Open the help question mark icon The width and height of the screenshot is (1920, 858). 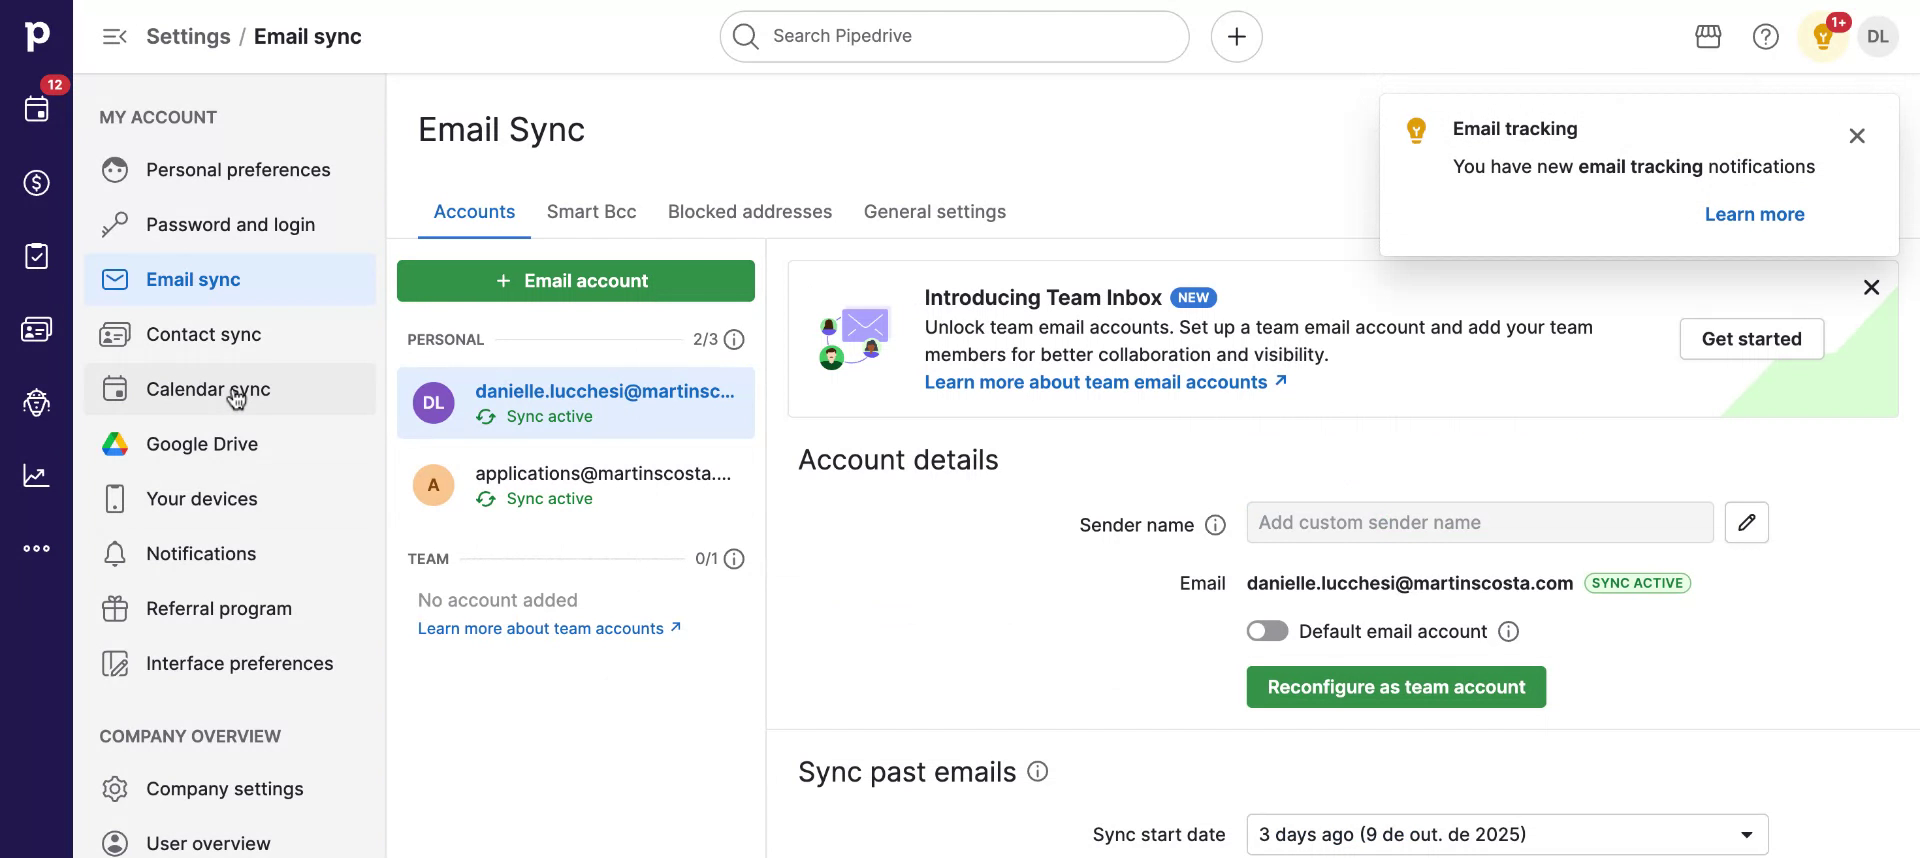pyautogui.click(x=1765, y=37)
